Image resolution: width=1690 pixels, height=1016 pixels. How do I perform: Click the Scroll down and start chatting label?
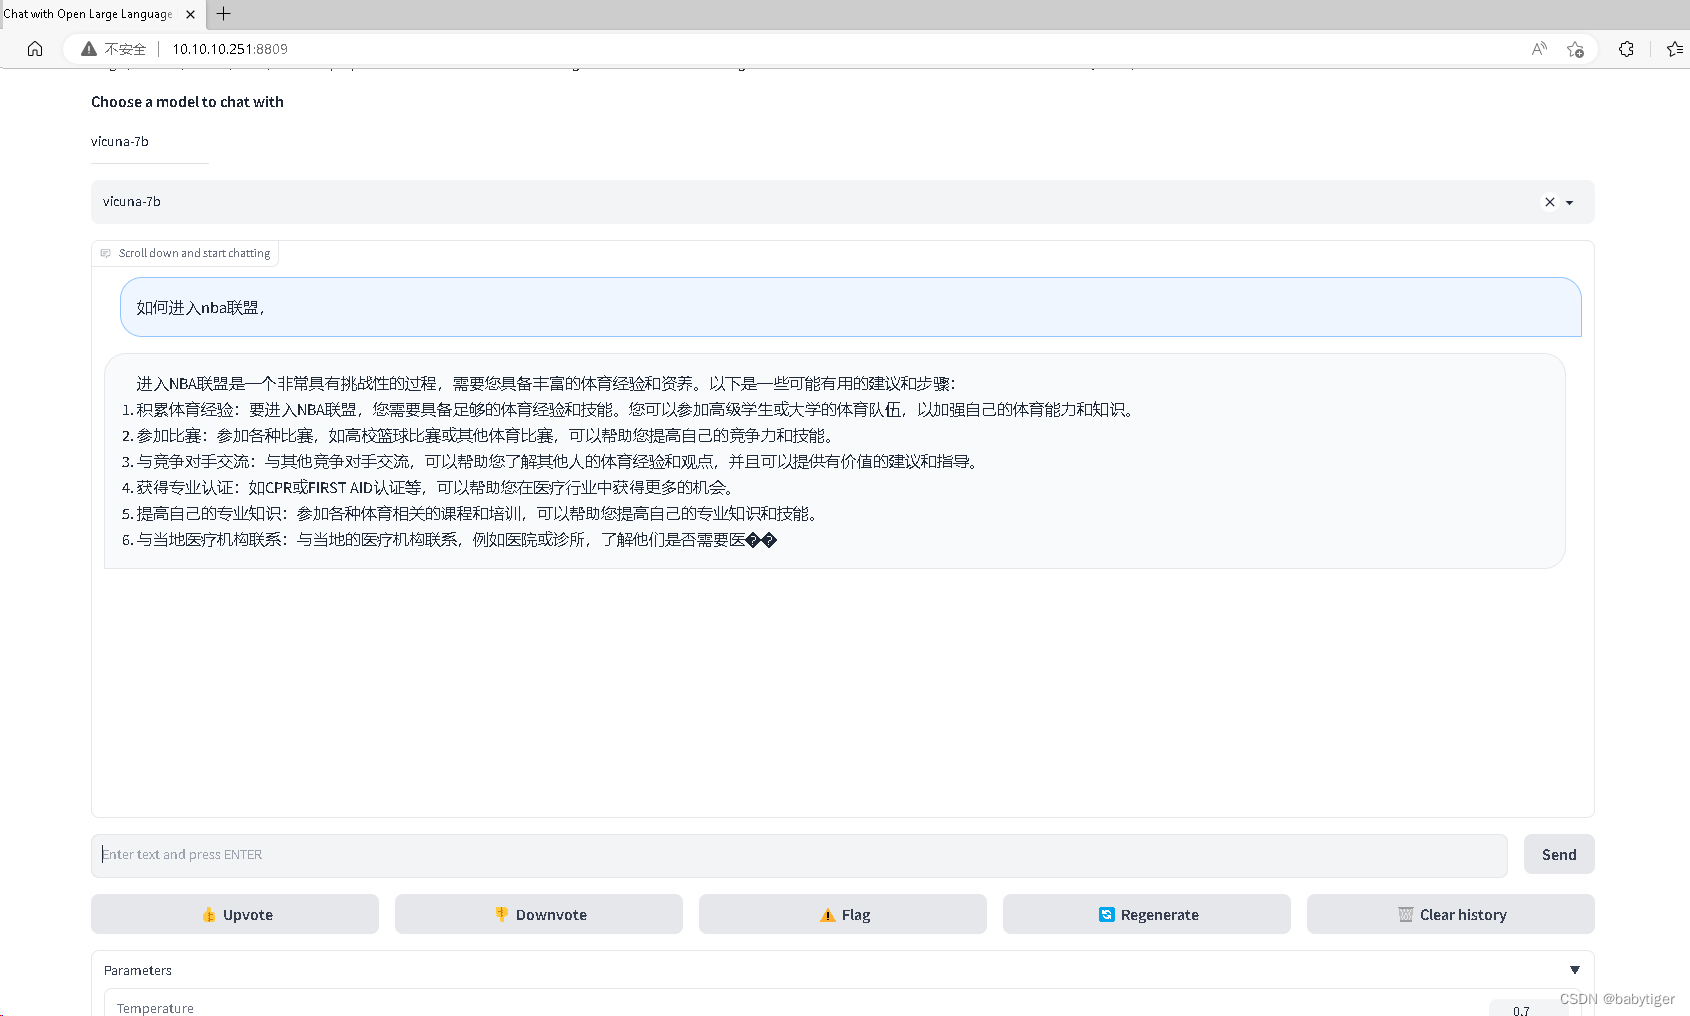(x=185, y=253)
